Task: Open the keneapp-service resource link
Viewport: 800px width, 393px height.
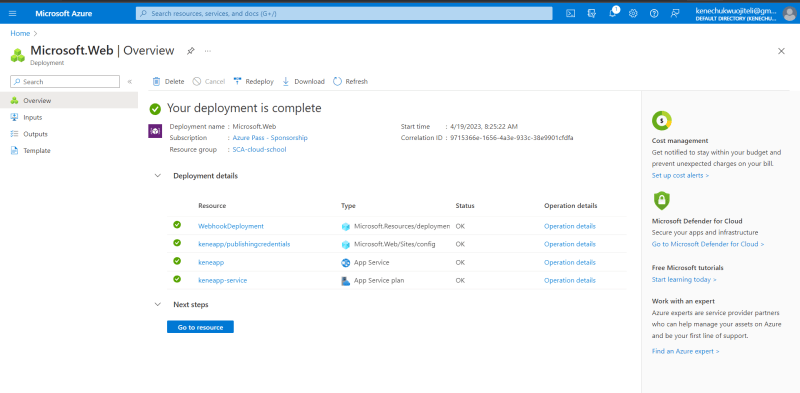Action: point(222,280)
